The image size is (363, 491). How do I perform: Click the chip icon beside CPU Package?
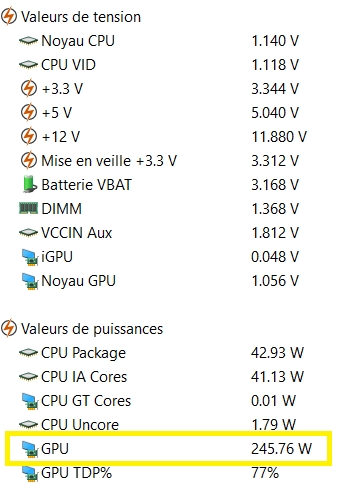28,353
